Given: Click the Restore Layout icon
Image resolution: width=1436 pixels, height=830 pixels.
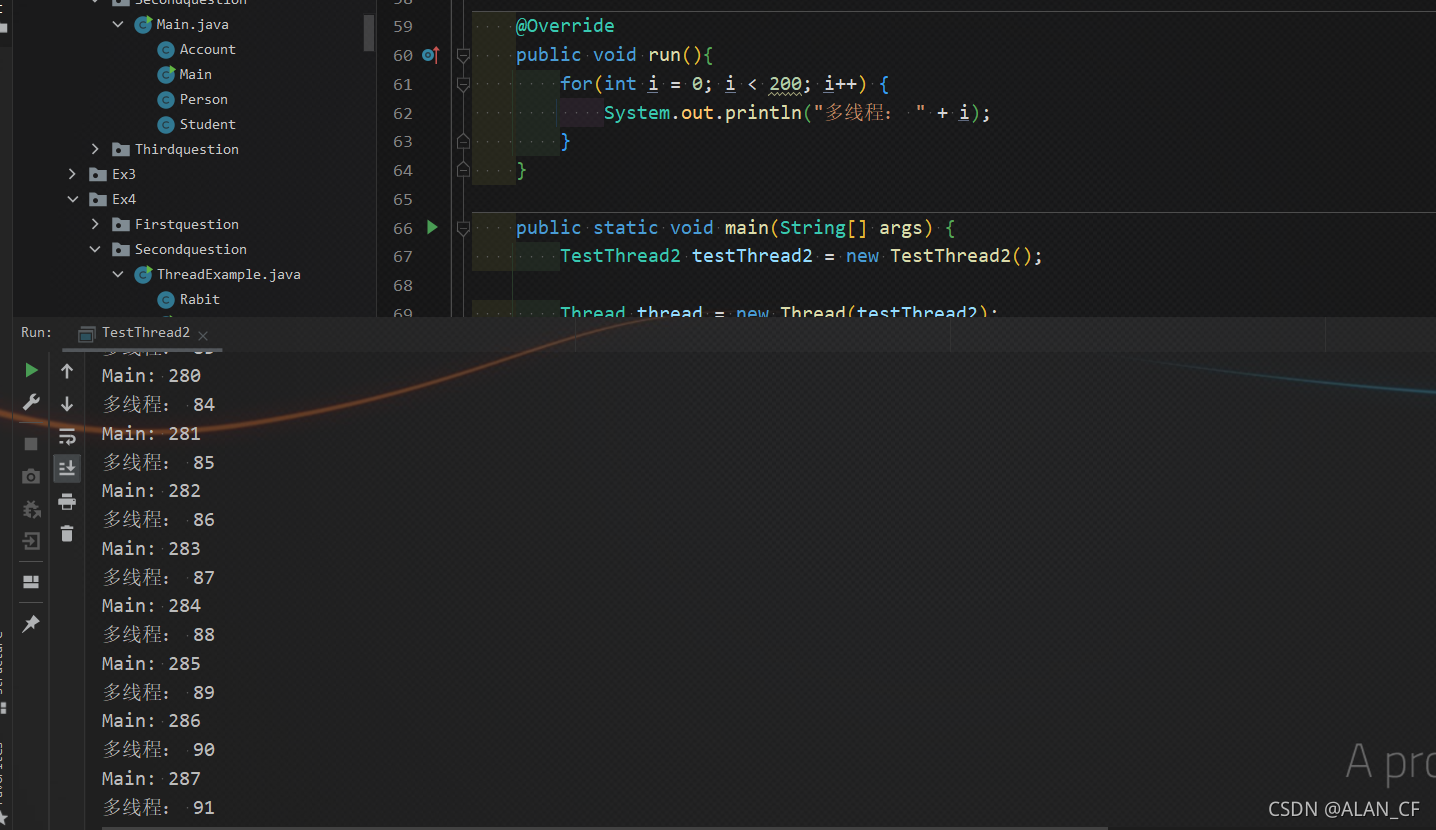Looking at the screenshot, I should click(31, 582).
